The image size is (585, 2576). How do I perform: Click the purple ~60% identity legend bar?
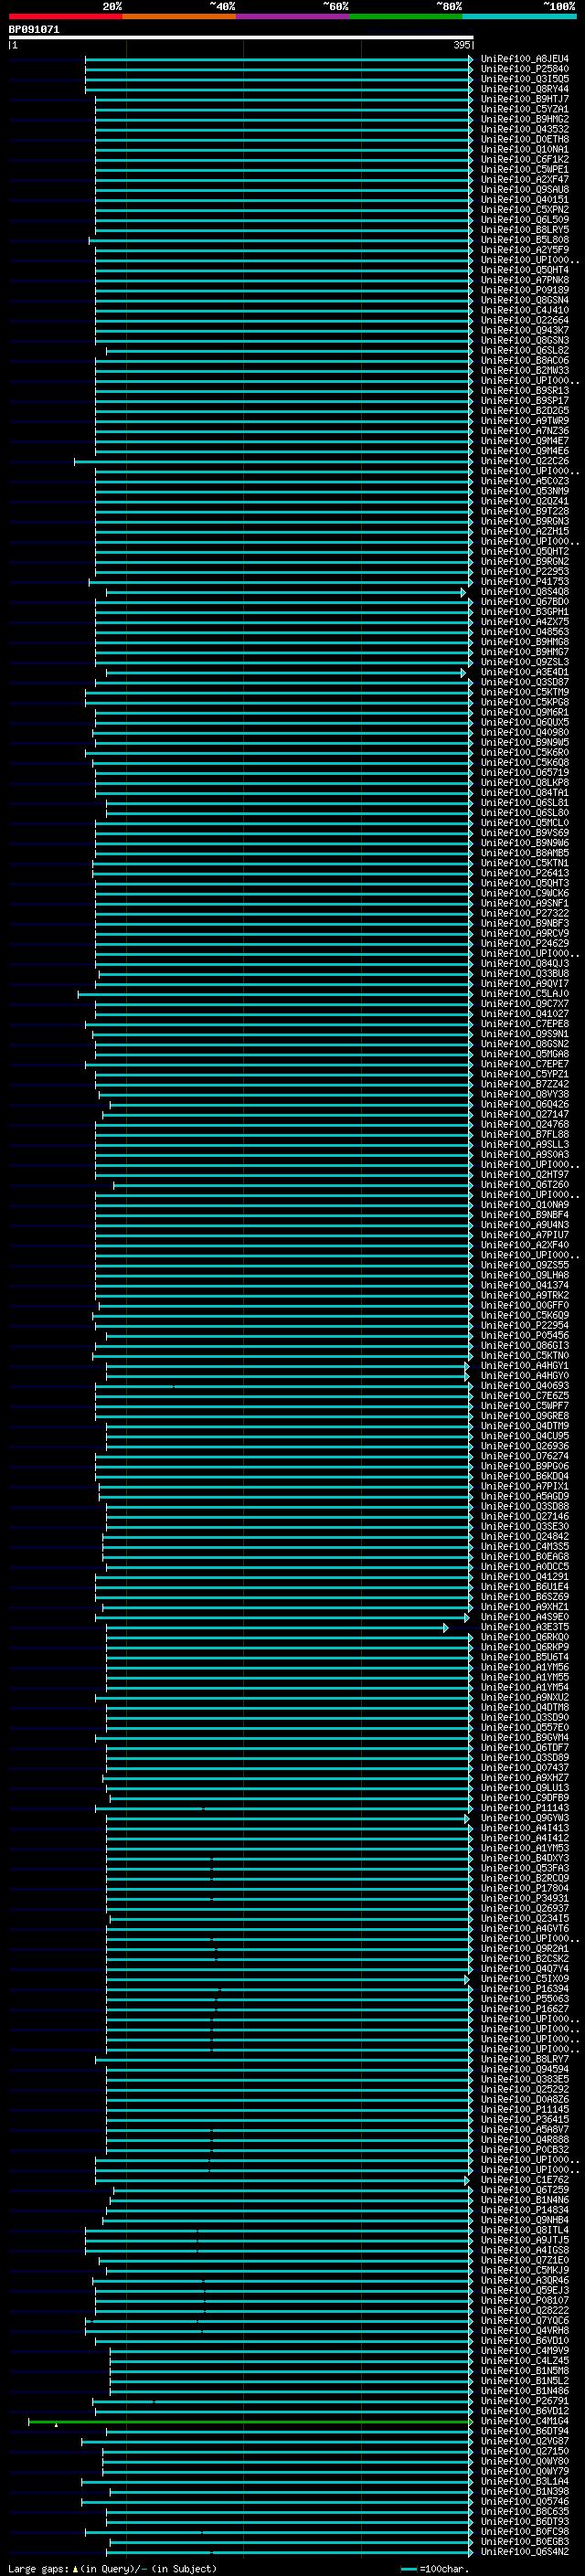293,16
